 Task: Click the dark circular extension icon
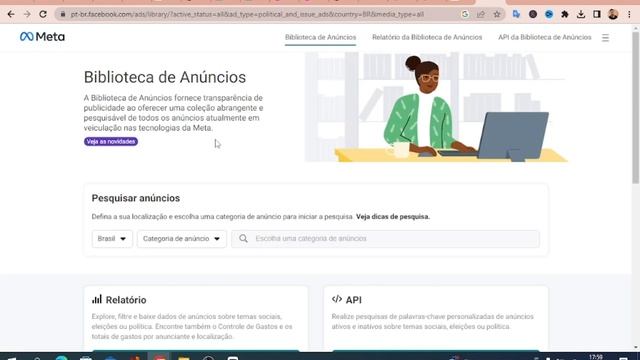(533, 14)
